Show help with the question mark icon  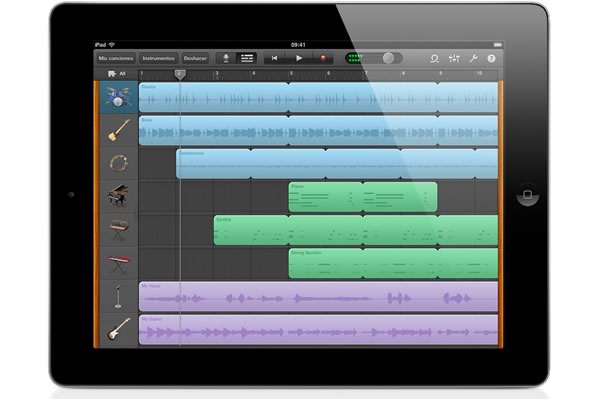point(491,59)
